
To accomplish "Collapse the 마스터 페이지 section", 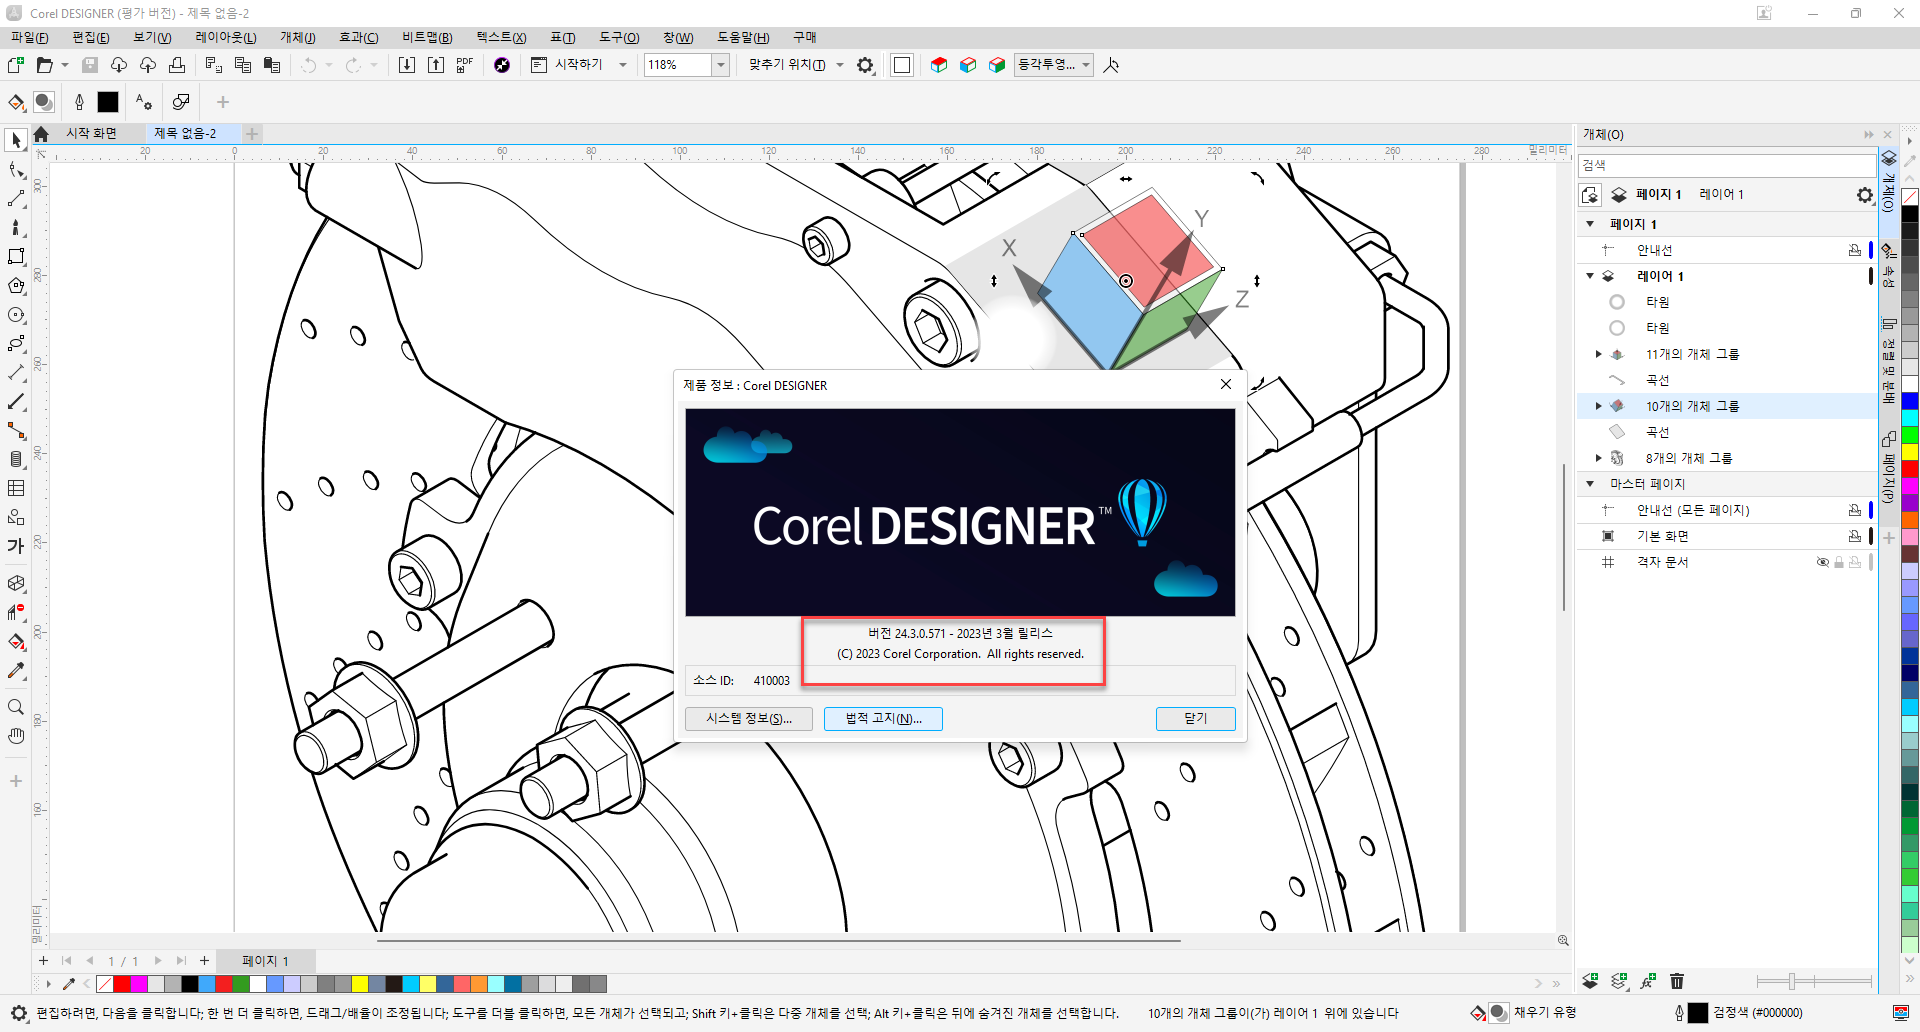I will (x=1590, y=484).
